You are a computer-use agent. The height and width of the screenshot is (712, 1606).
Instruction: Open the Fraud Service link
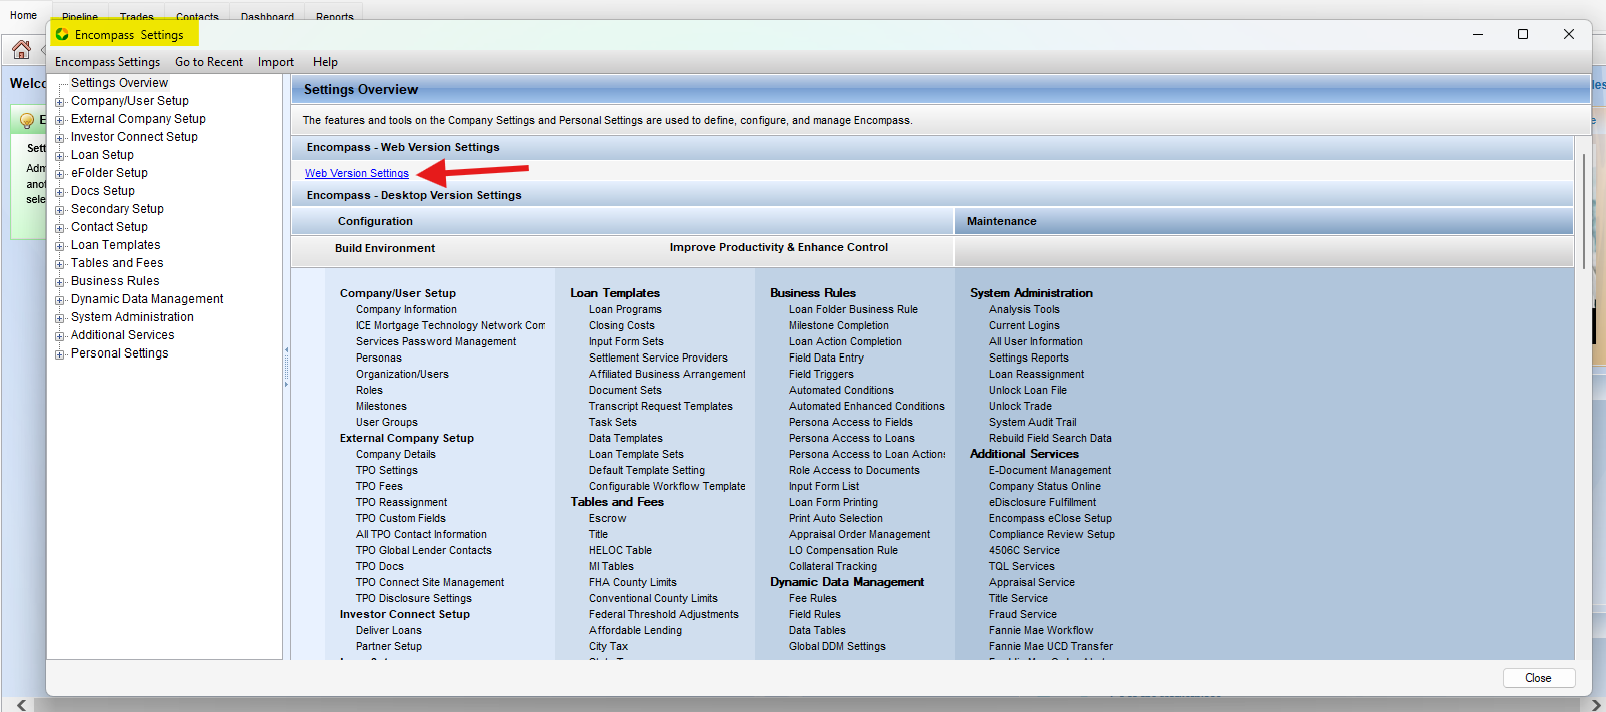click(1023, 614)
